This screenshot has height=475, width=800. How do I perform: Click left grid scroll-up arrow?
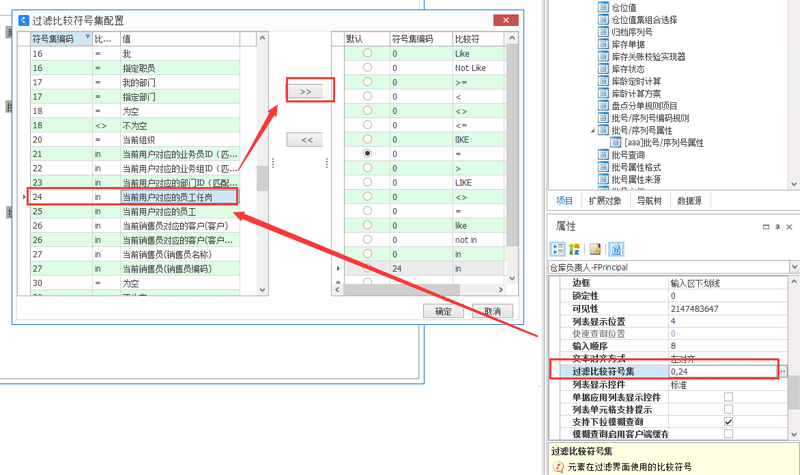262,38
